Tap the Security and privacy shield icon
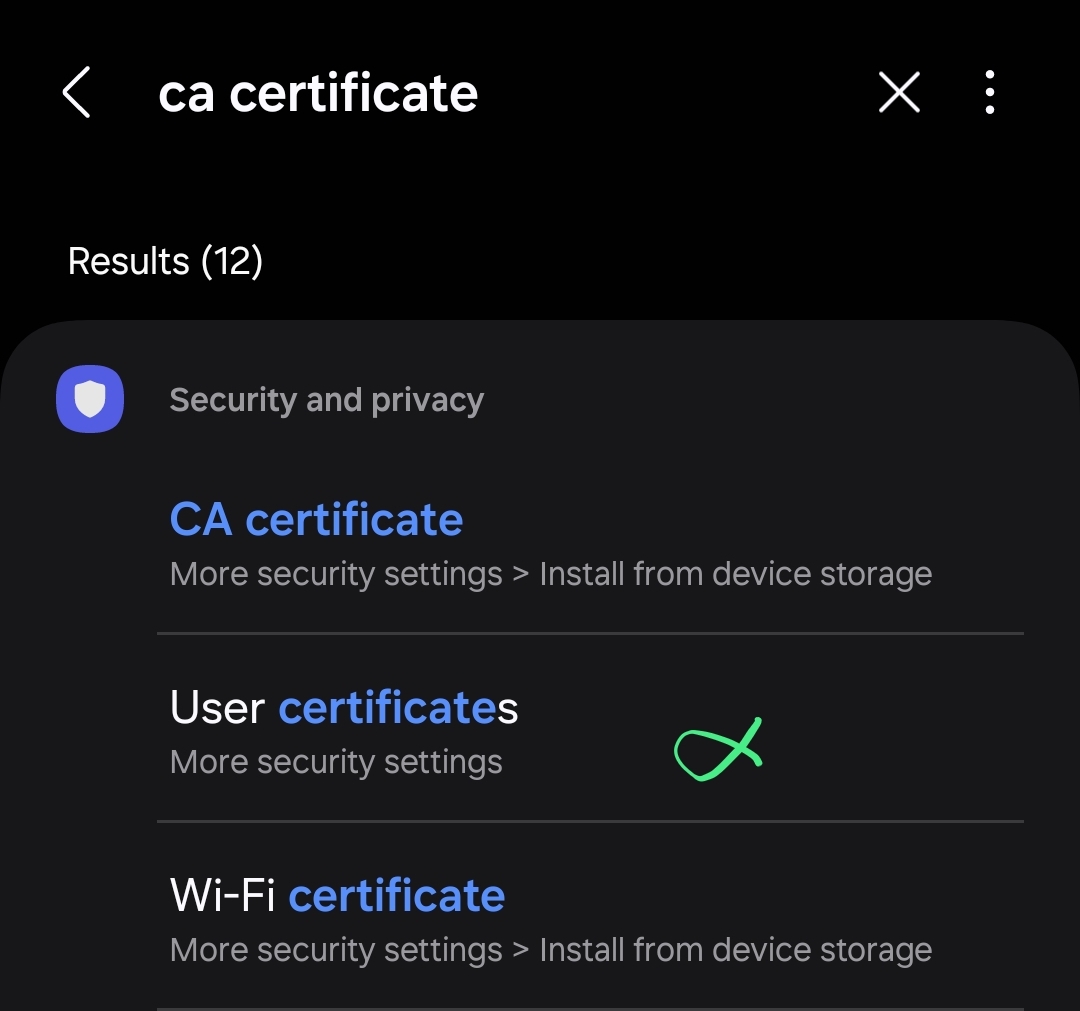 pyautogui.click(x=90, y=399)
